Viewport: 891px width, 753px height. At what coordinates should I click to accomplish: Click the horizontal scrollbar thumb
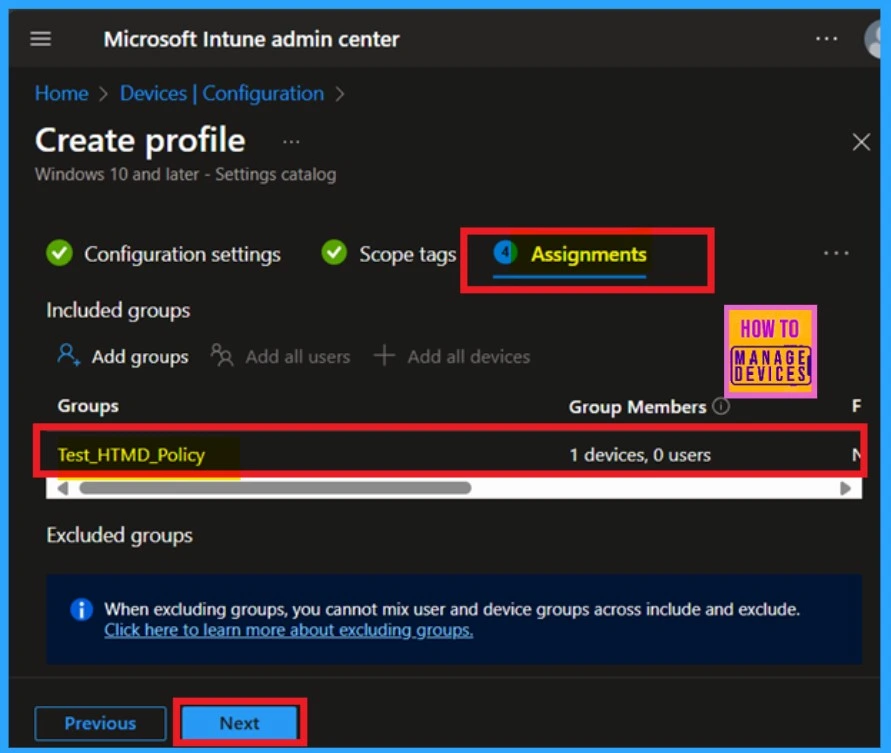coord(275,488)
